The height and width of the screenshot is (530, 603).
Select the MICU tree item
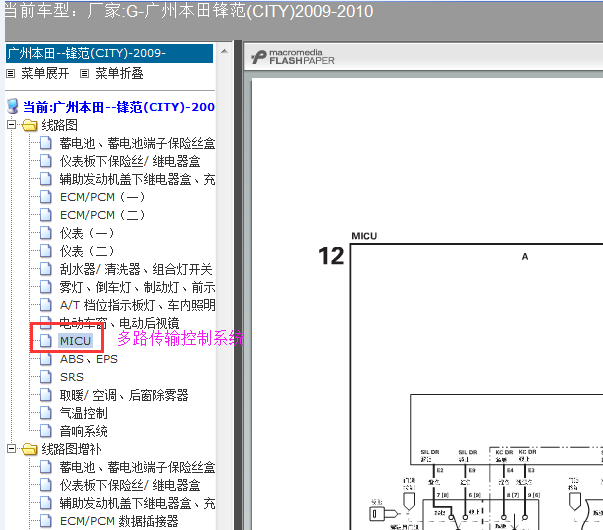[x=75, y=341]
